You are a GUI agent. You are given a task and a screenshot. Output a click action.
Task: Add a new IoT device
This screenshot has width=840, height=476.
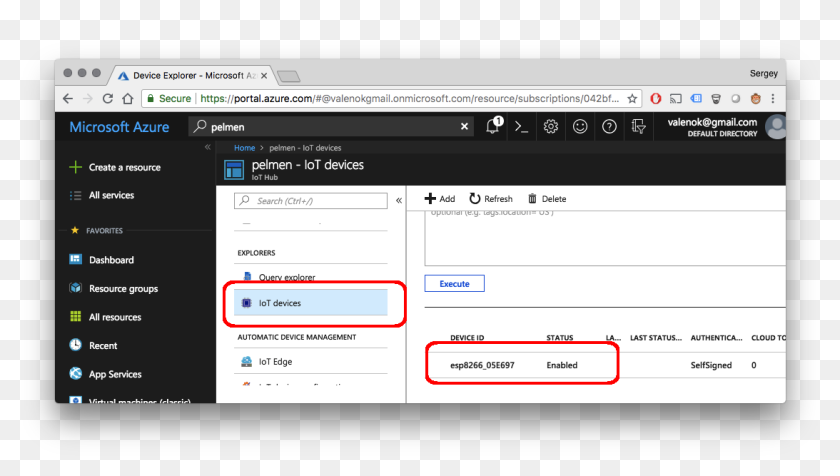coord(440,199)
